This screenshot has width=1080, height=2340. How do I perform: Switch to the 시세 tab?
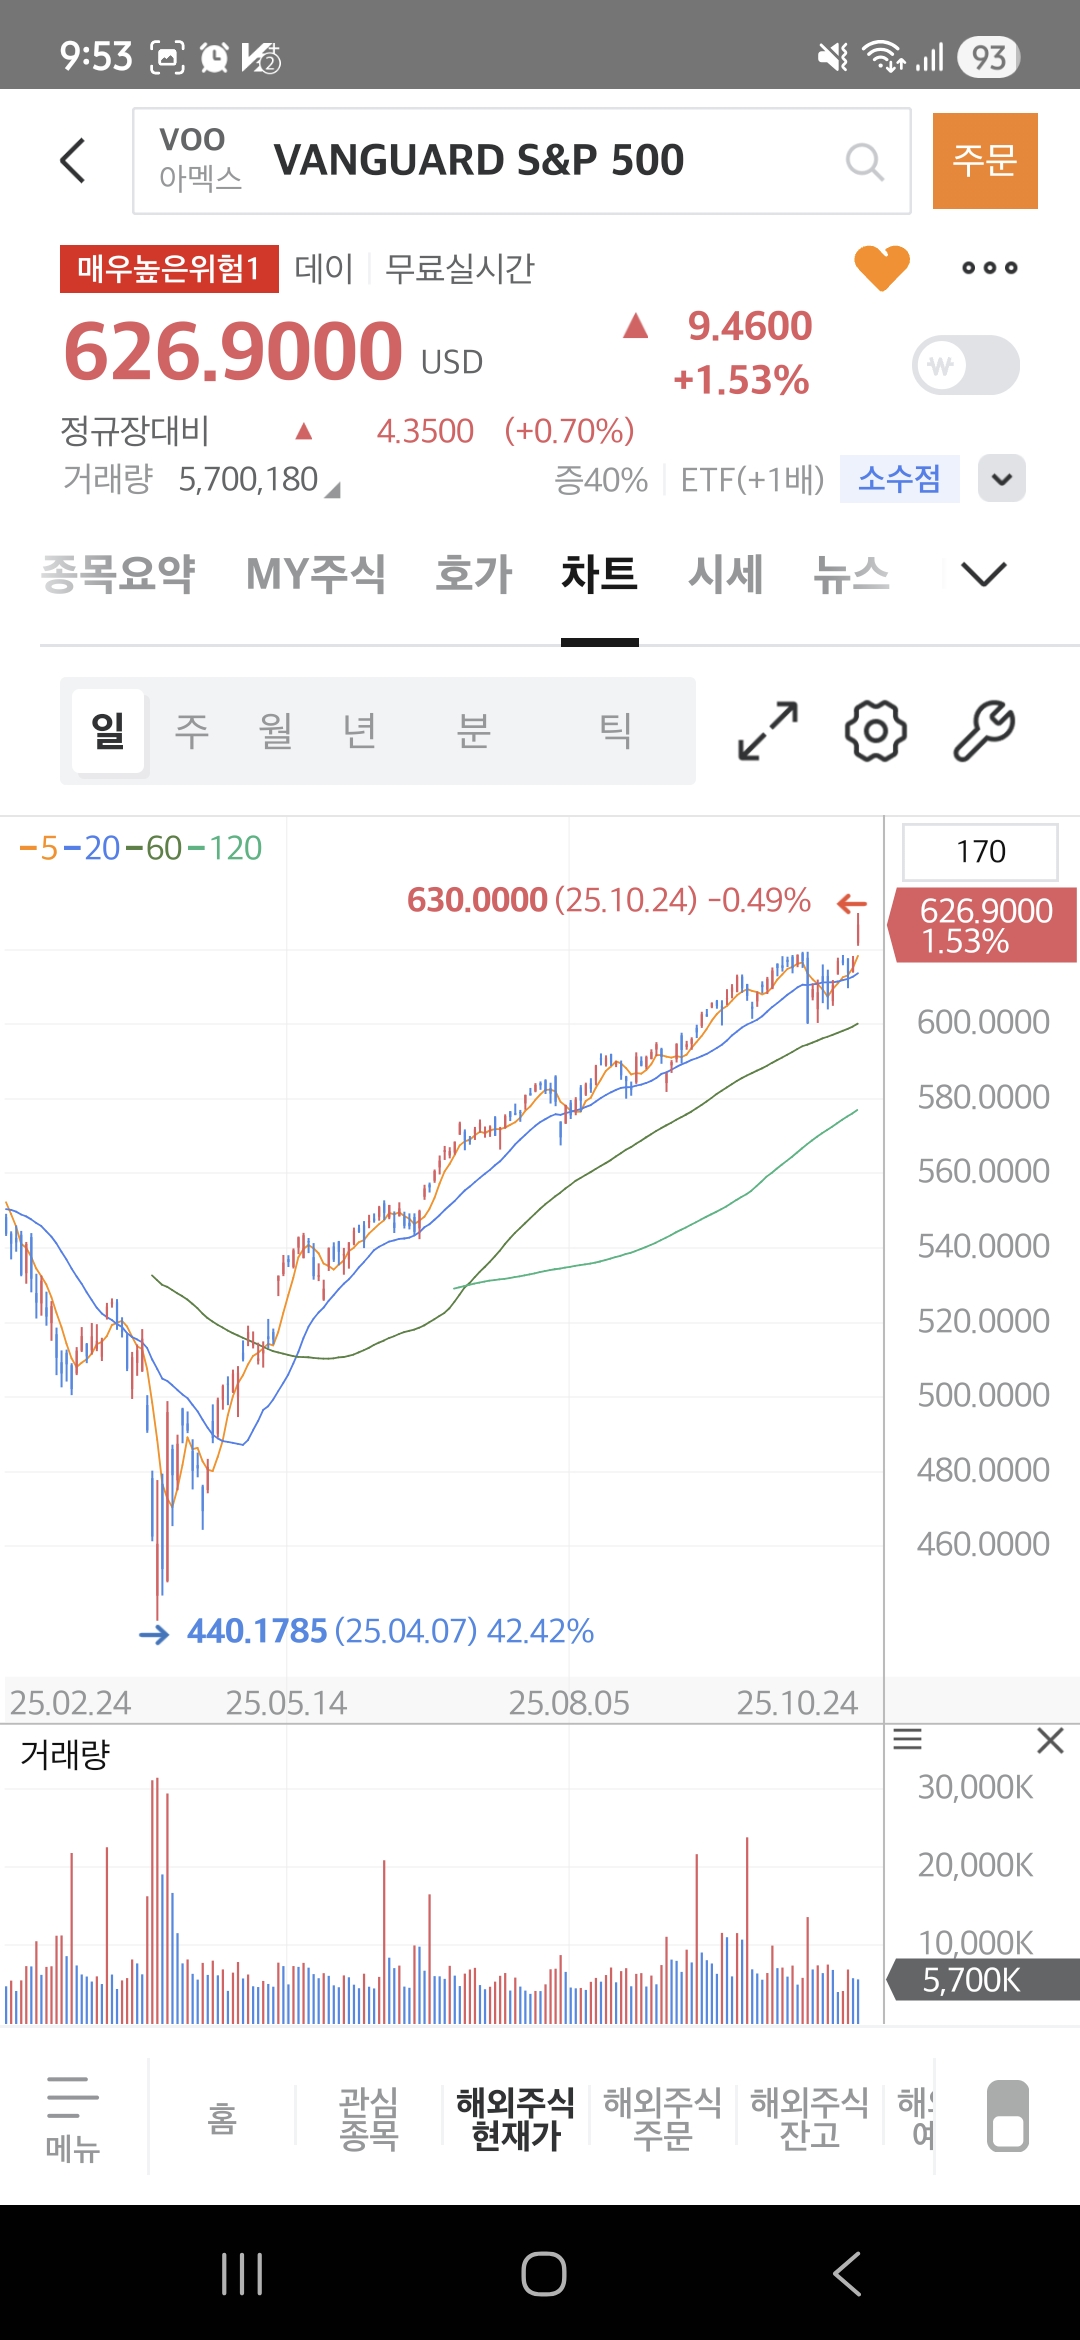pos(725,574)
